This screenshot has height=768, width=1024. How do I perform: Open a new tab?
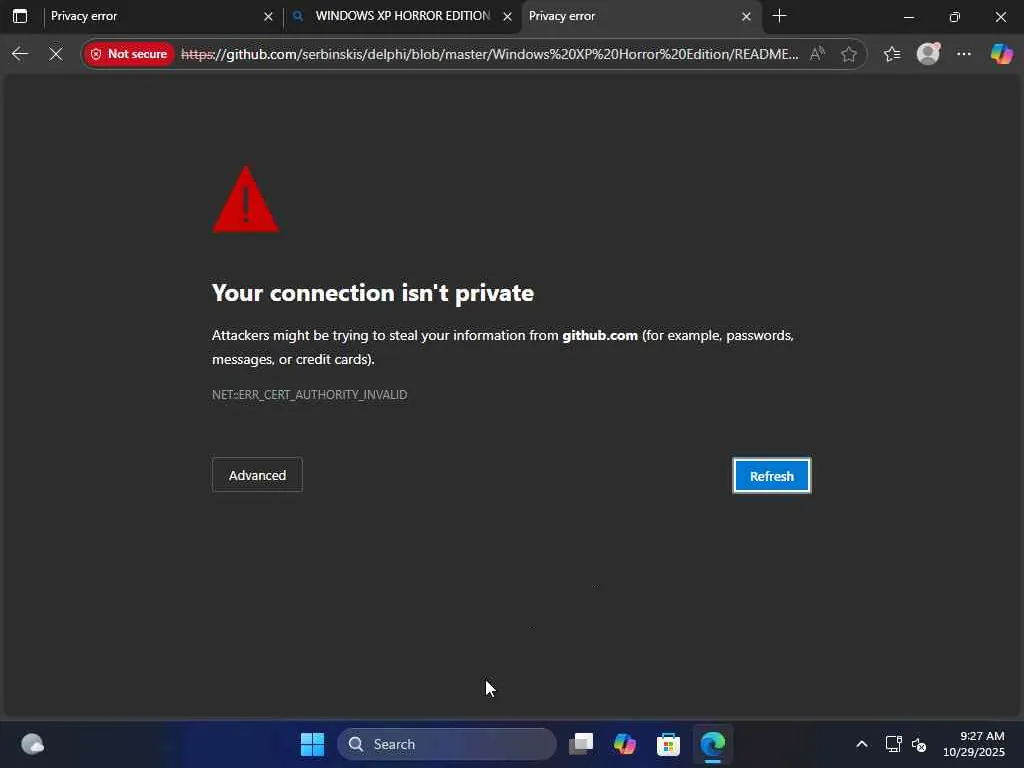point(779,16)
